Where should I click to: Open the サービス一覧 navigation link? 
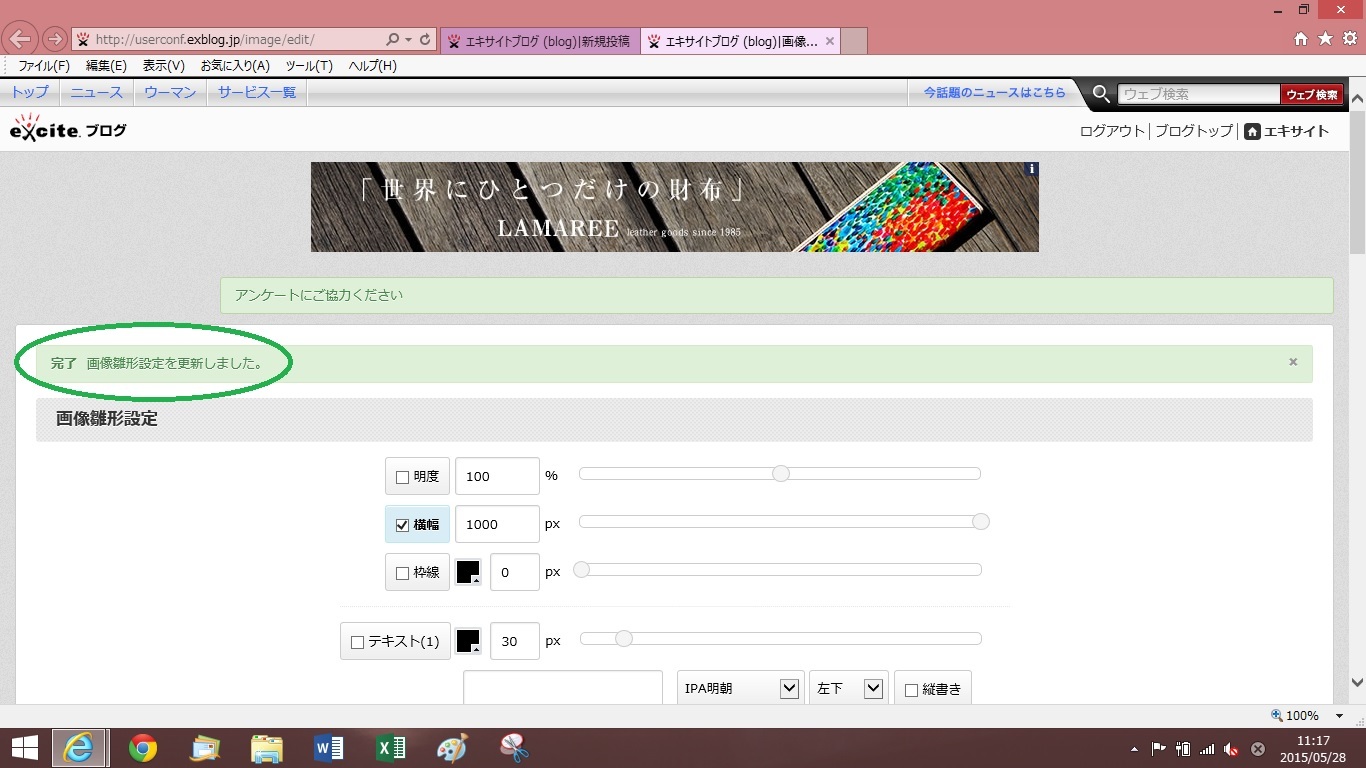pos(257,92)
